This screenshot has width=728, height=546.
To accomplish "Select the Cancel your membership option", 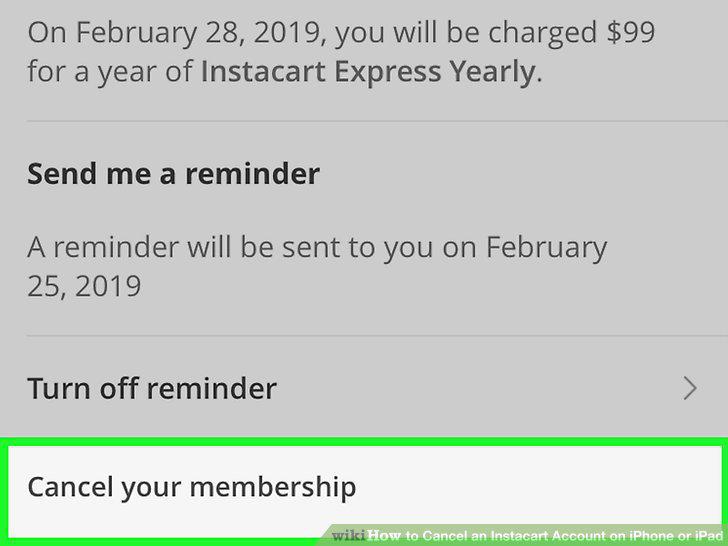I will [364, 489].
